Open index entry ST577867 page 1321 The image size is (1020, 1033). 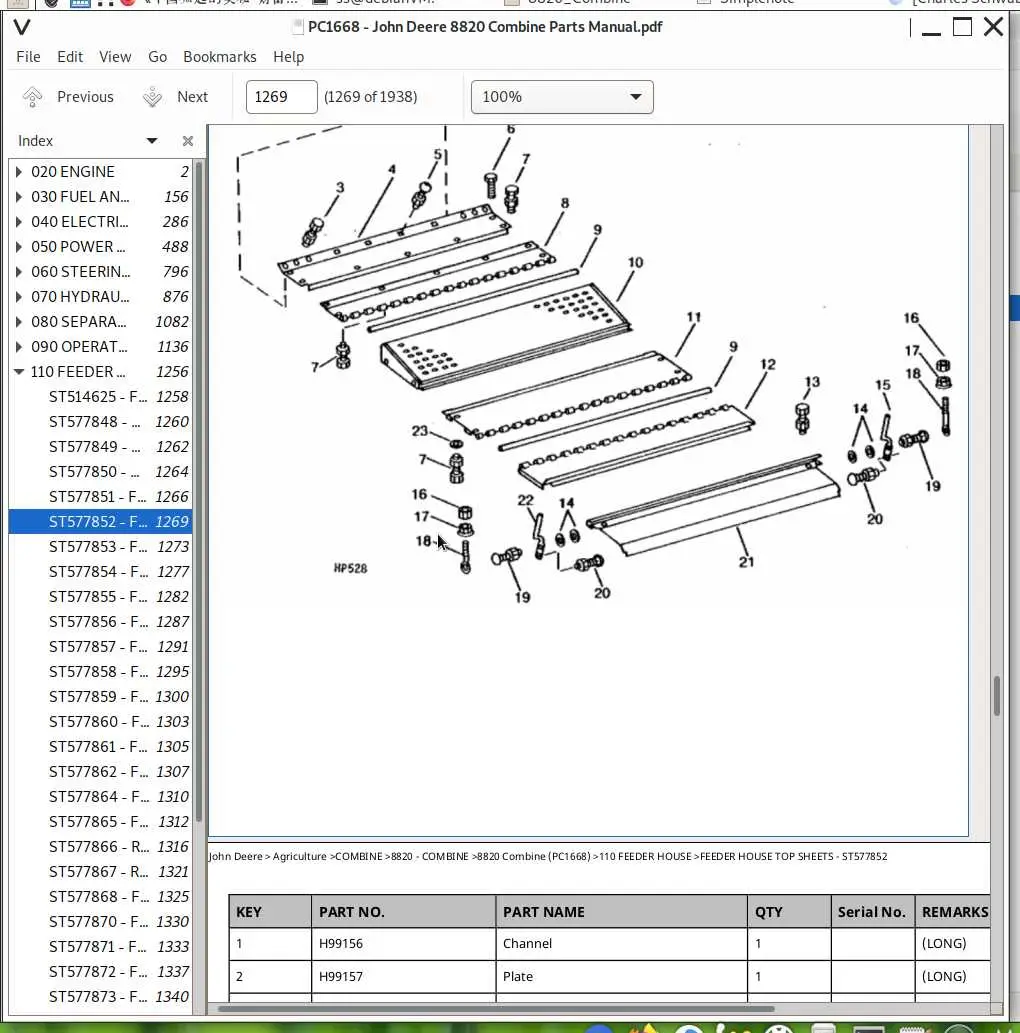[101, 872]
